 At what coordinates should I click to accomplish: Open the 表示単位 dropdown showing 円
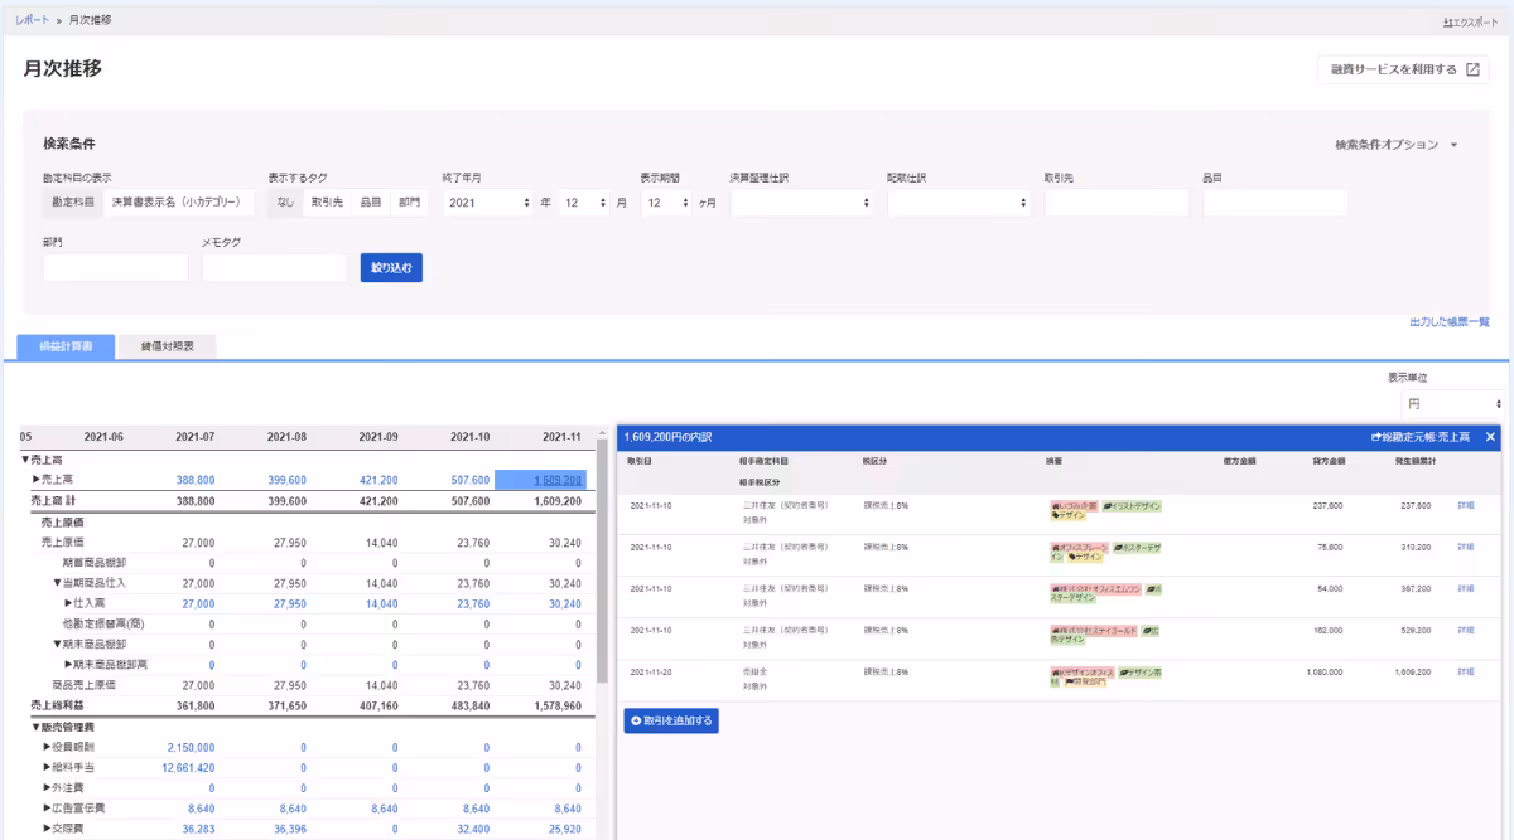(x=1453, y=404)
